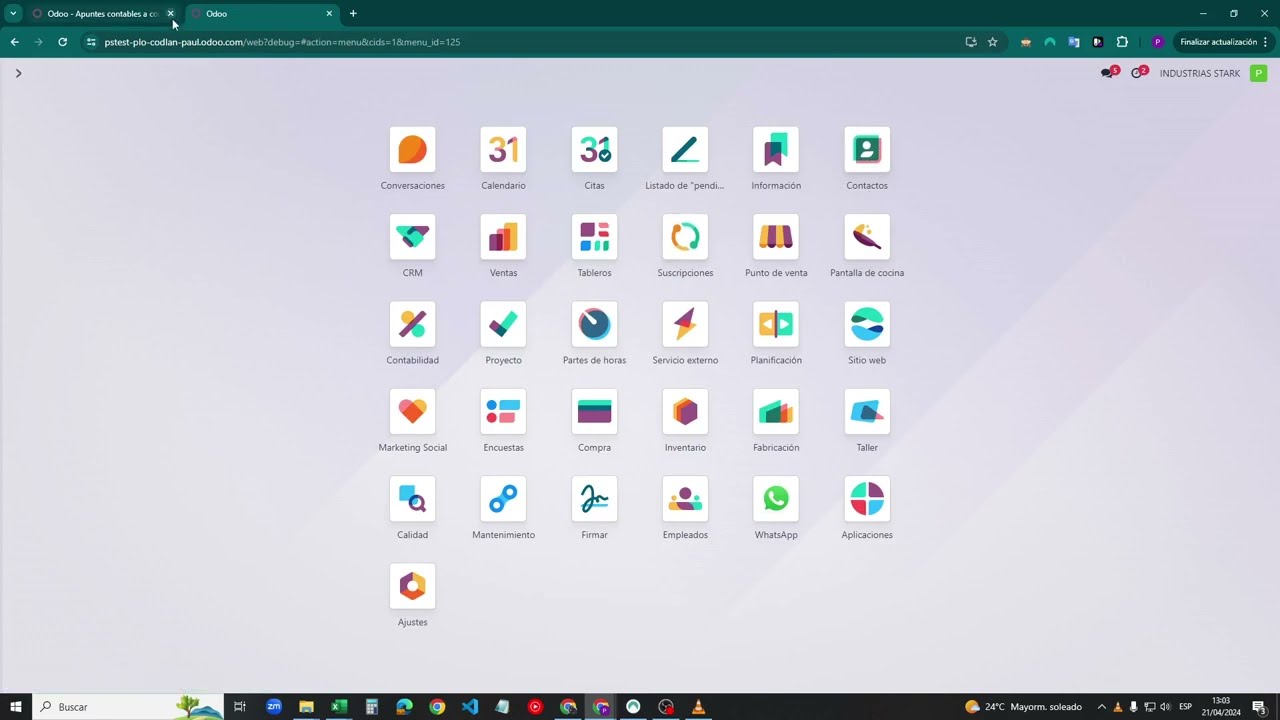
Task: Open the Conversaciones app
Action: 412,150
